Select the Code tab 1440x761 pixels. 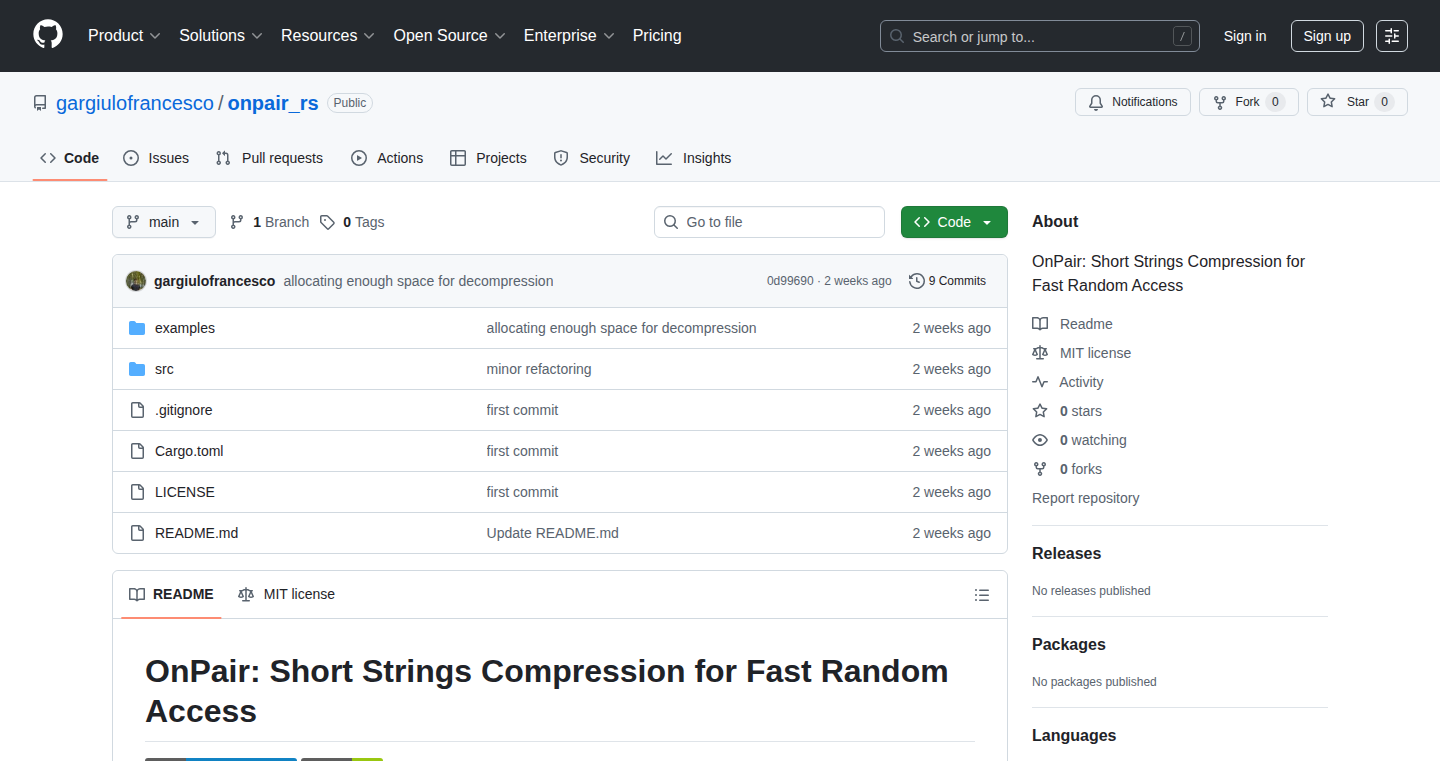[70, 158]
